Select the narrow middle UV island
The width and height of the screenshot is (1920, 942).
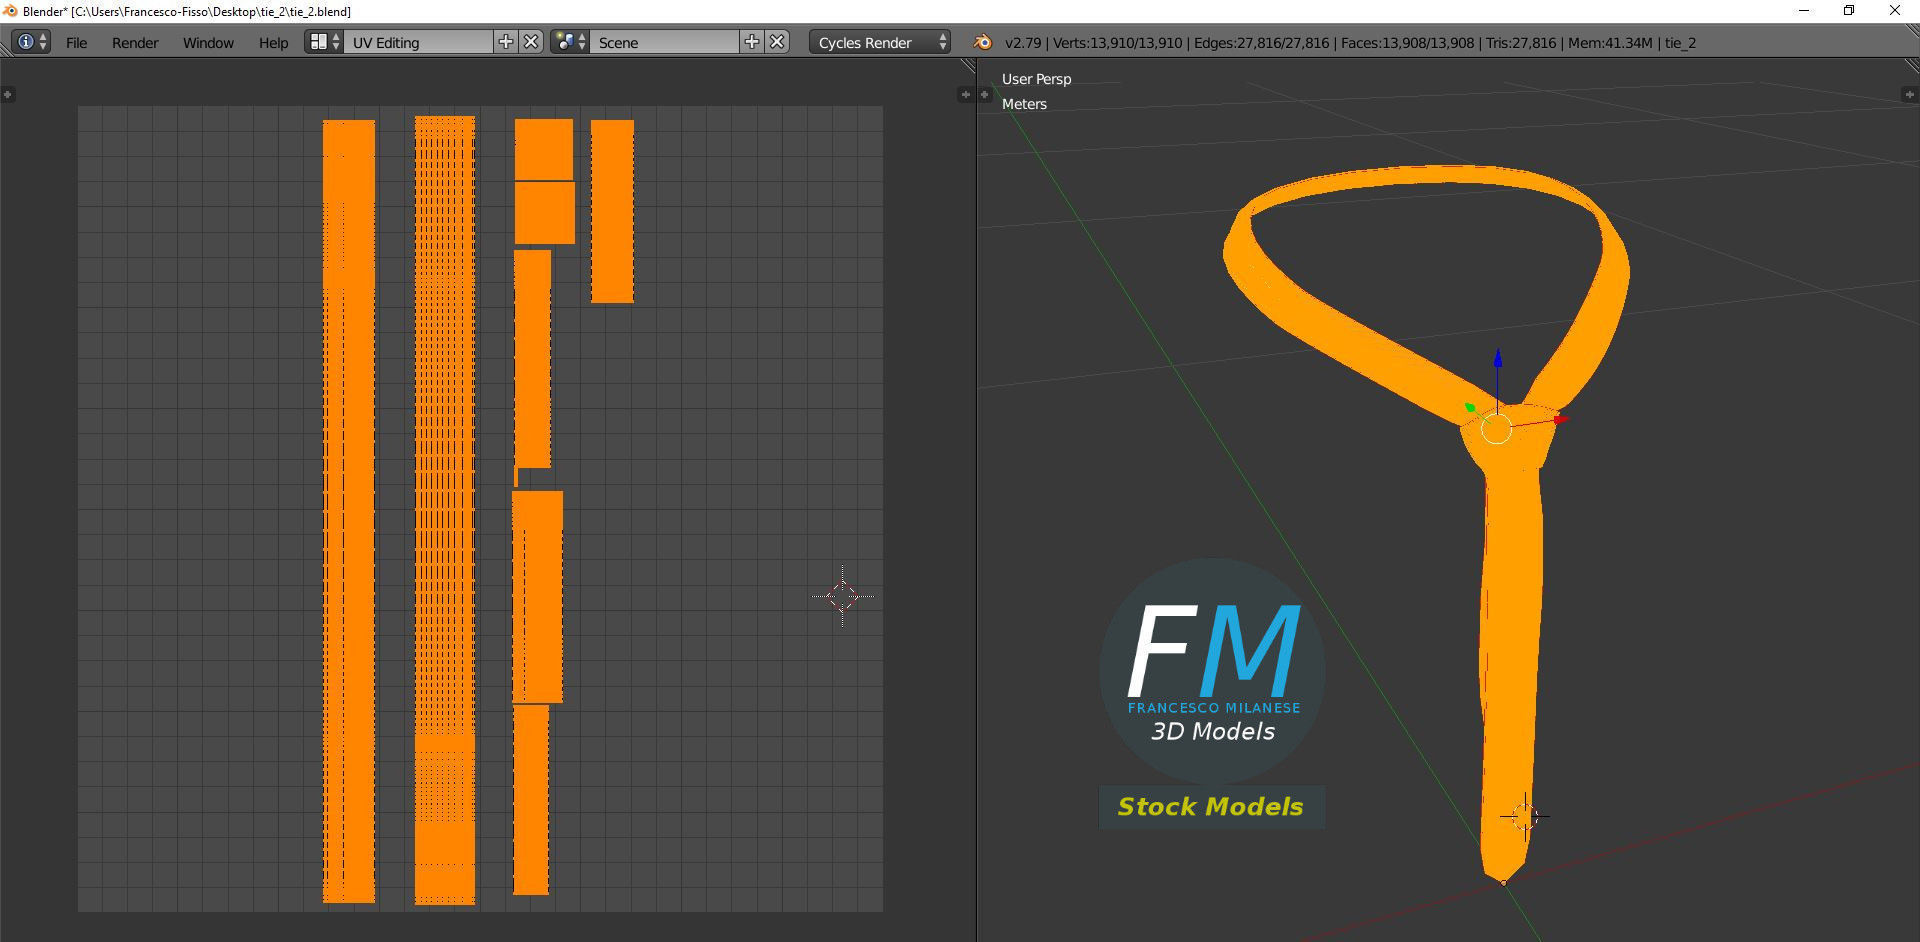(532, 358)
